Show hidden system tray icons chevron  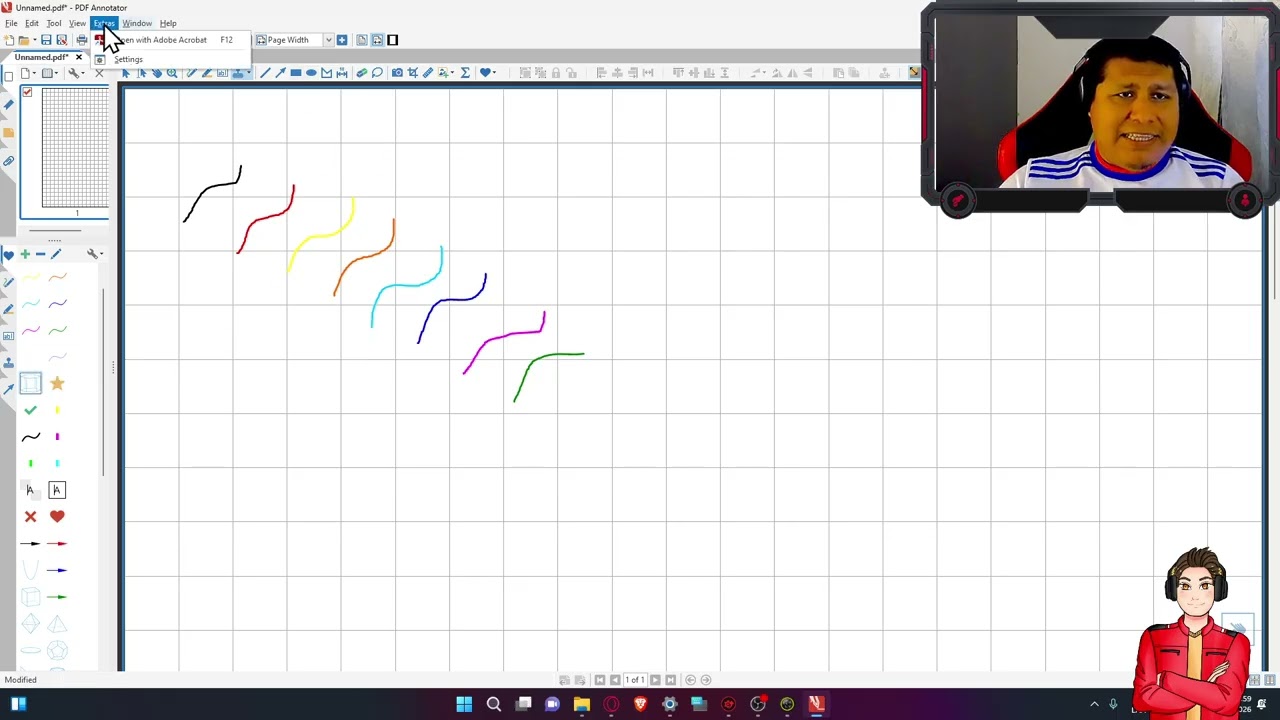click(1094, 704)
